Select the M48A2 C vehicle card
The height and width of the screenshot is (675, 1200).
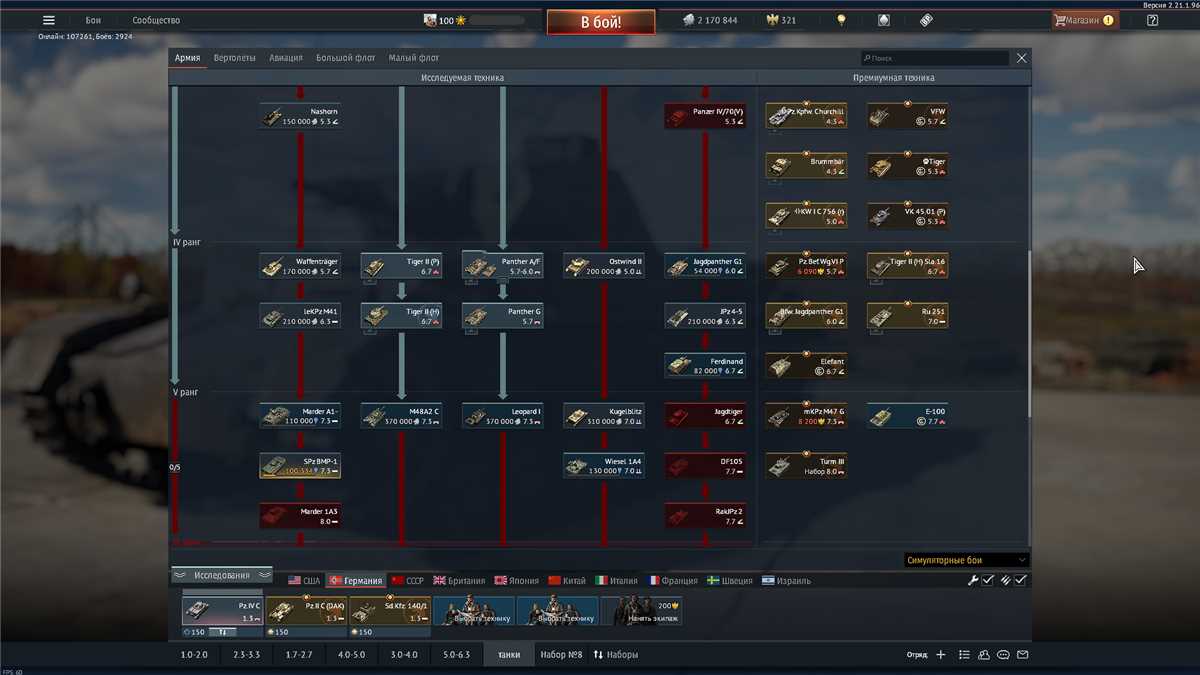coord(401,416)
